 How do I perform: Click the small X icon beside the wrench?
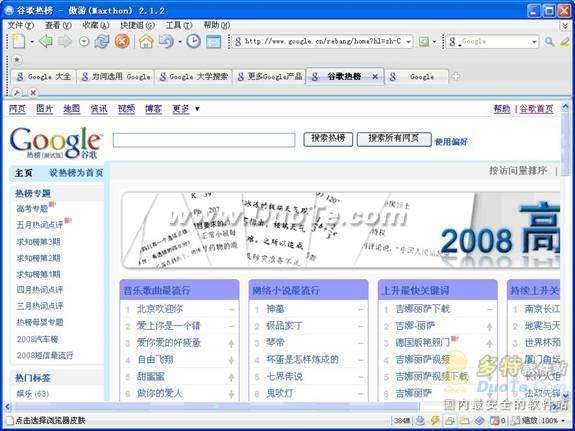33,93
